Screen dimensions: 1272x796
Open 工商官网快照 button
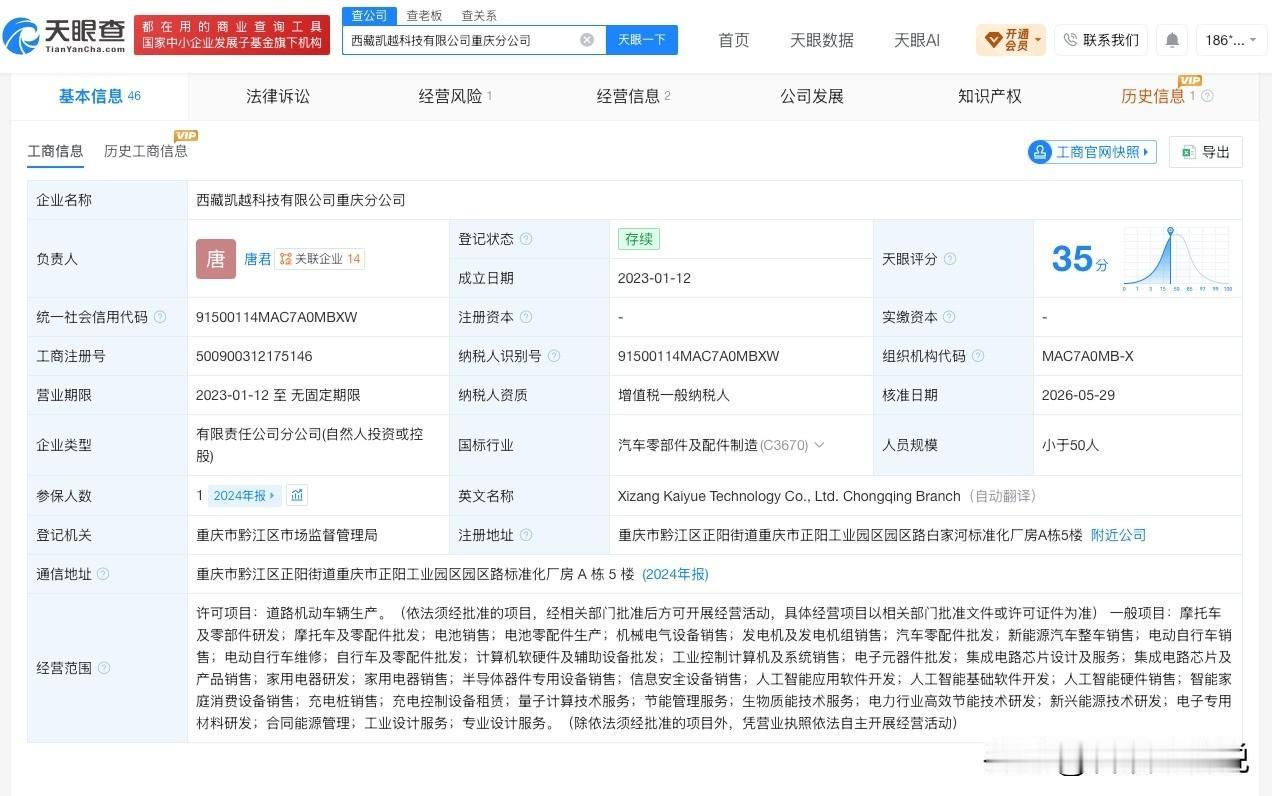pos(1092,152)
